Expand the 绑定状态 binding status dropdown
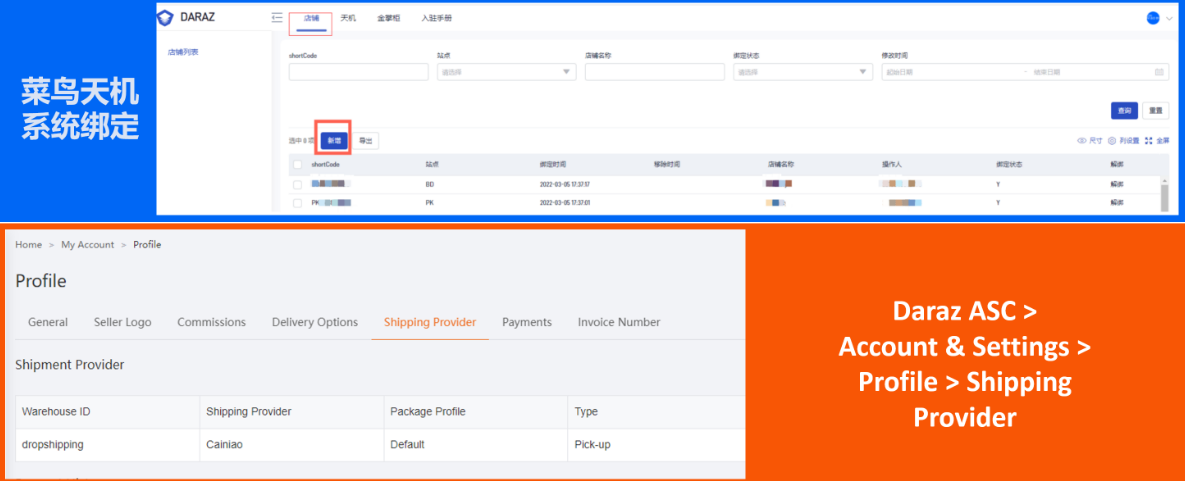Screen dimensions: 1185x481 [x=864, y=72]
